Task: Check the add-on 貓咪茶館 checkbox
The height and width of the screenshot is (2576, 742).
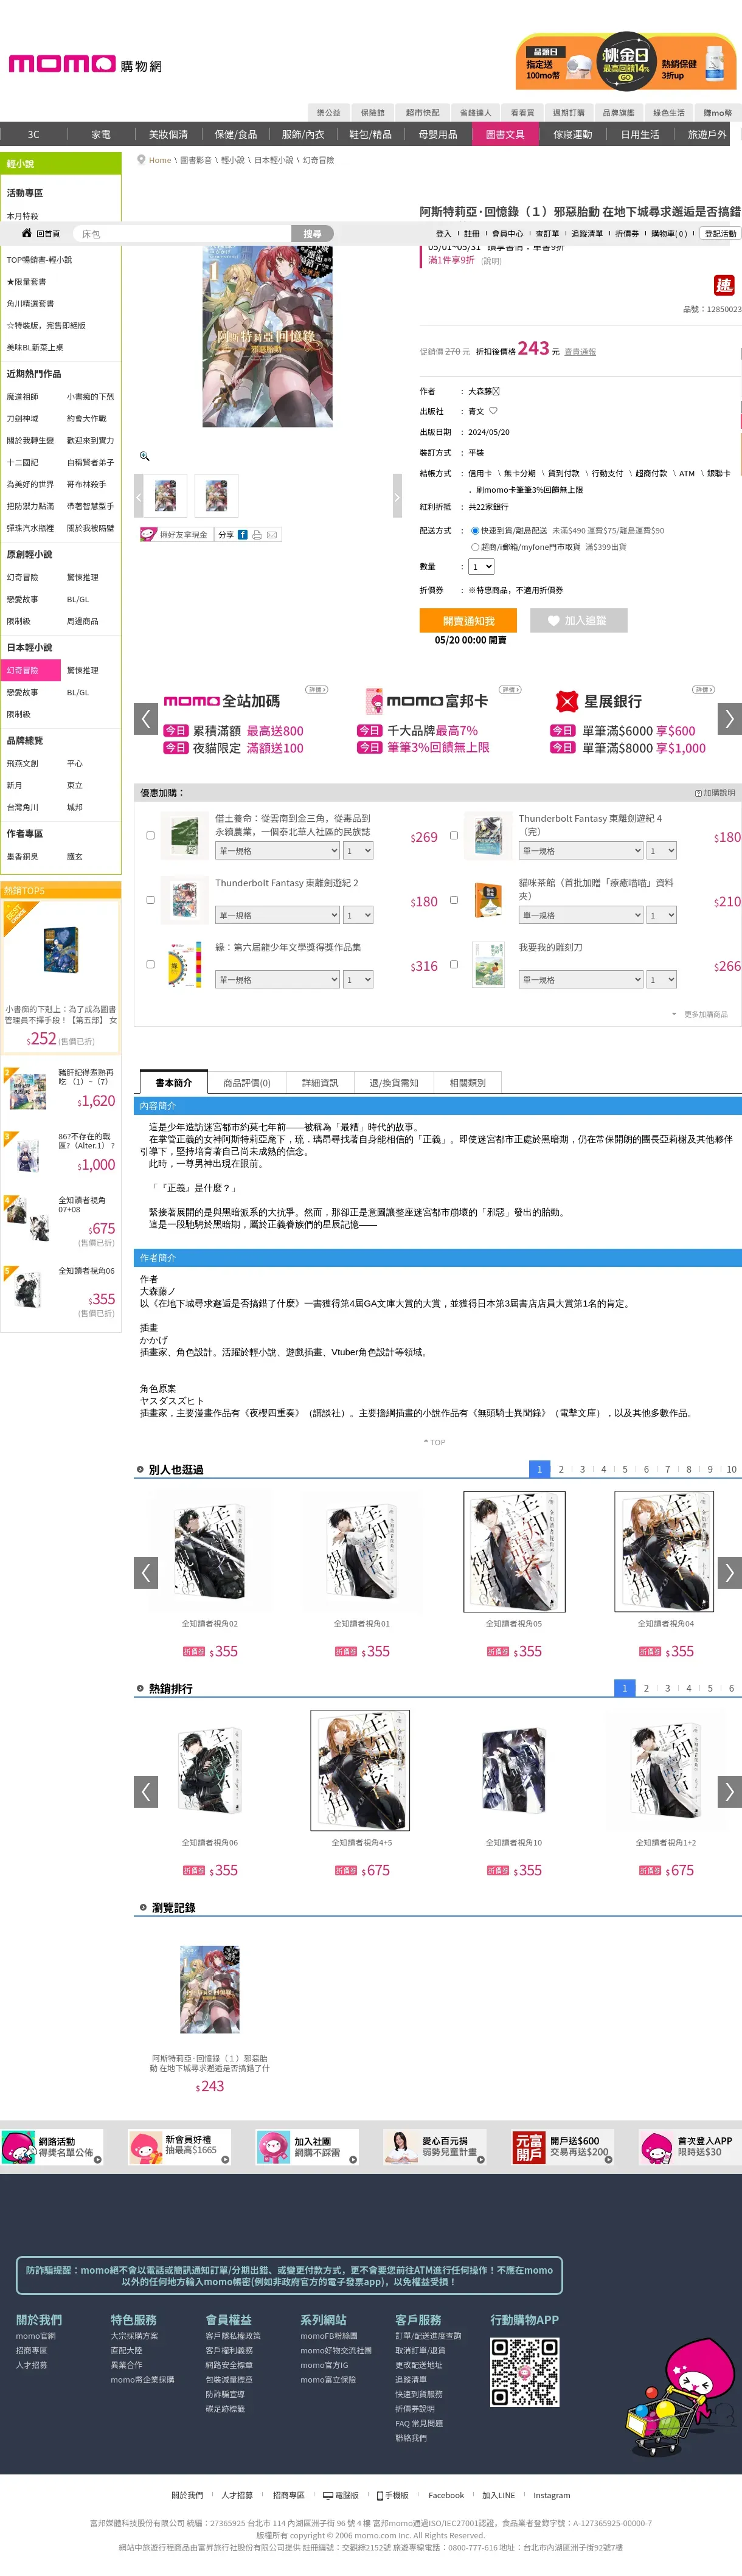Action: pyautogui.click(x=454, y=900)
